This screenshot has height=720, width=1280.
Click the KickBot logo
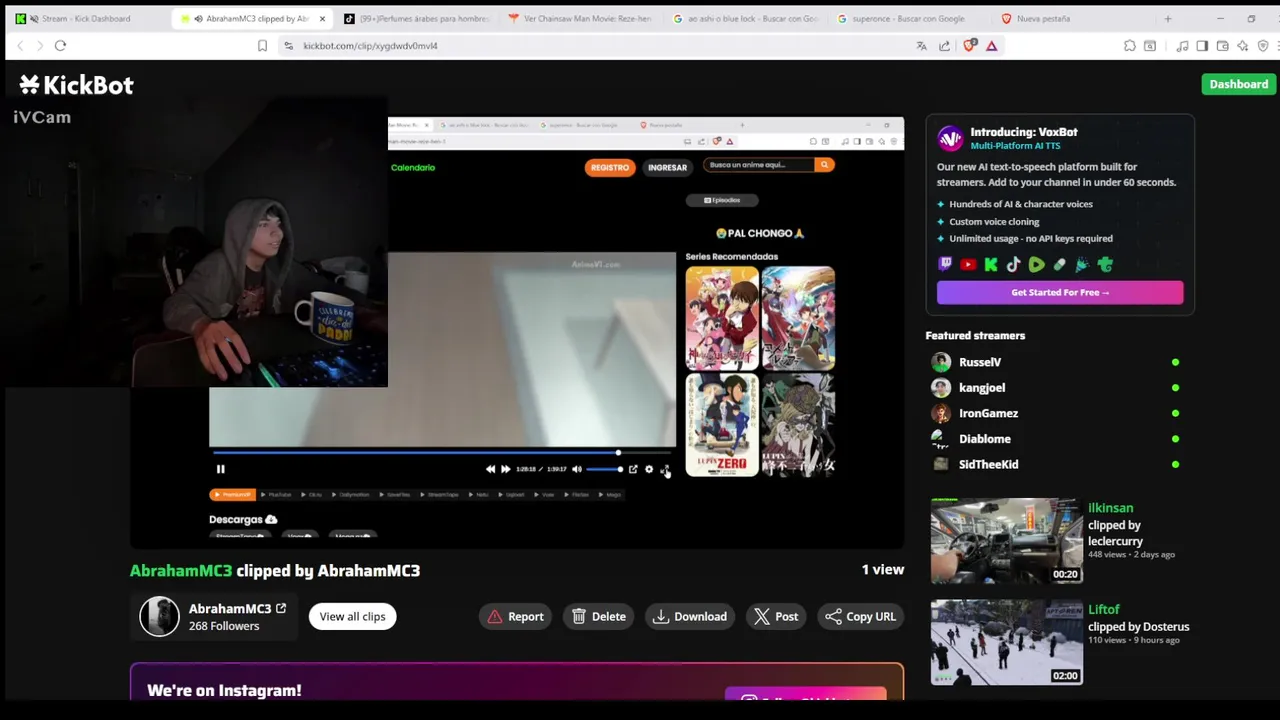(76, 85)
